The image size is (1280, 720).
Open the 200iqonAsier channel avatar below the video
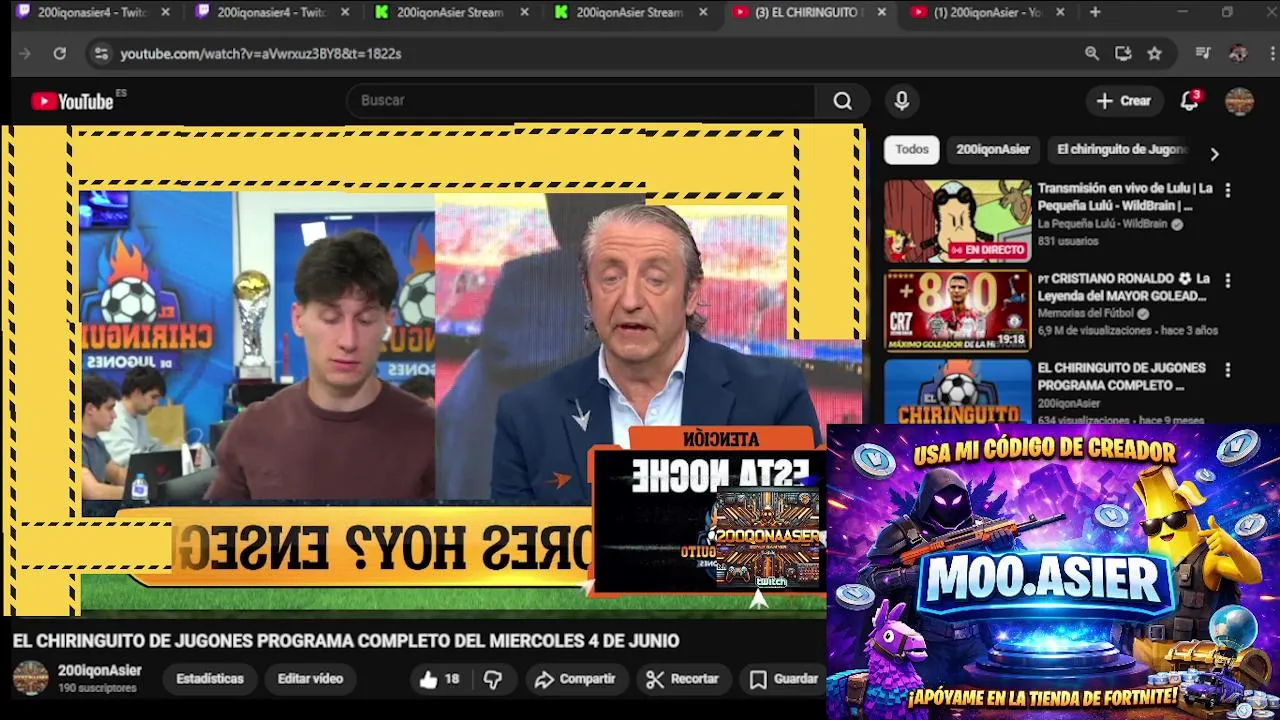tap(30, 678)
